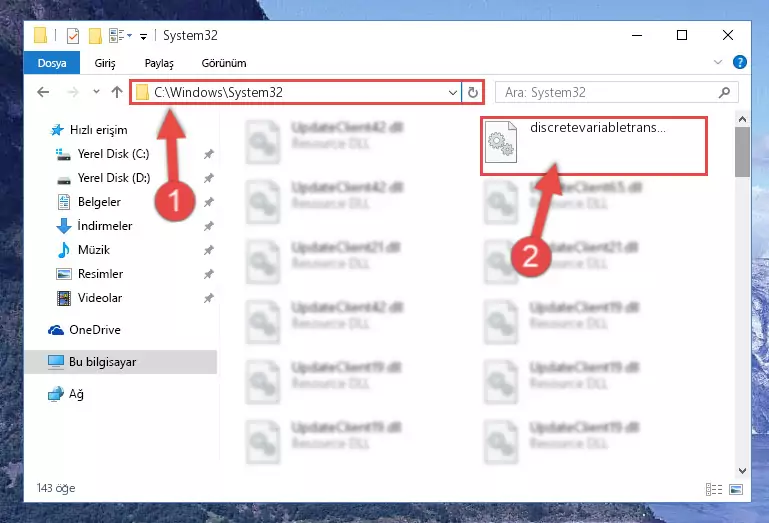Open Resimler folder in sidebar
Image resolution: width=769 pixels, height=523 pixels.
(100, 274)
